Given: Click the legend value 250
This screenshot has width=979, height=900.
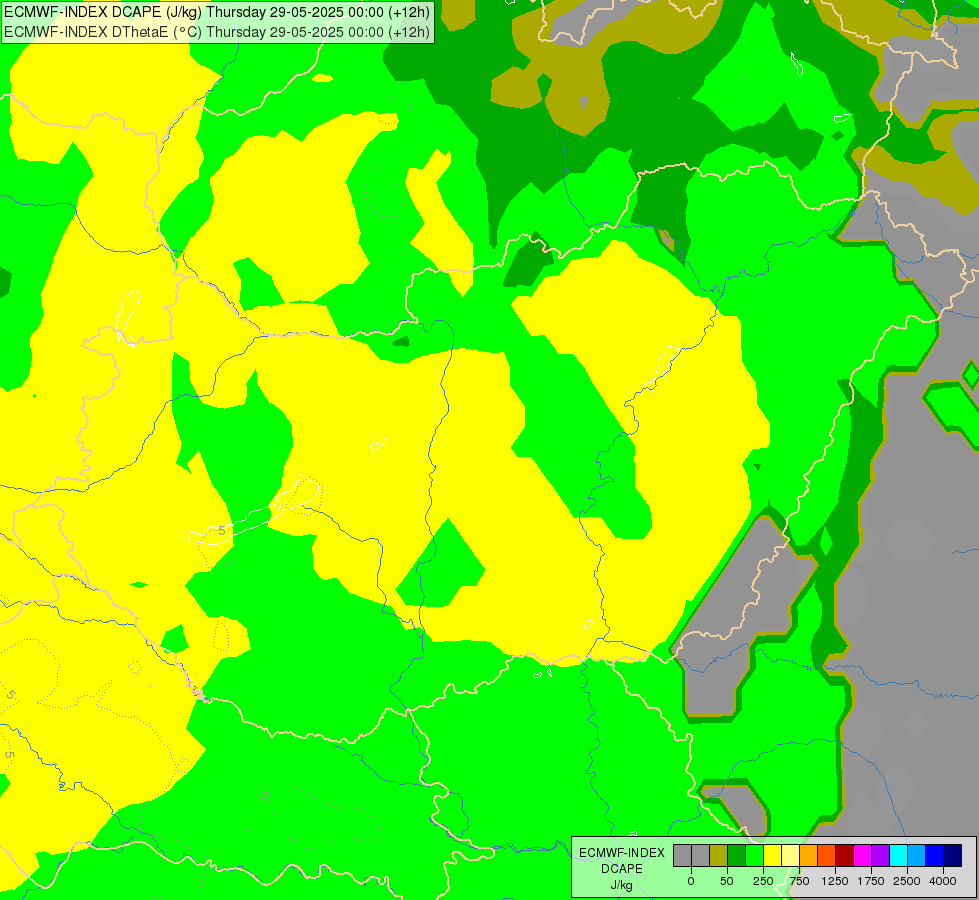Looking at the screenshot, I should tap(763, 881).
